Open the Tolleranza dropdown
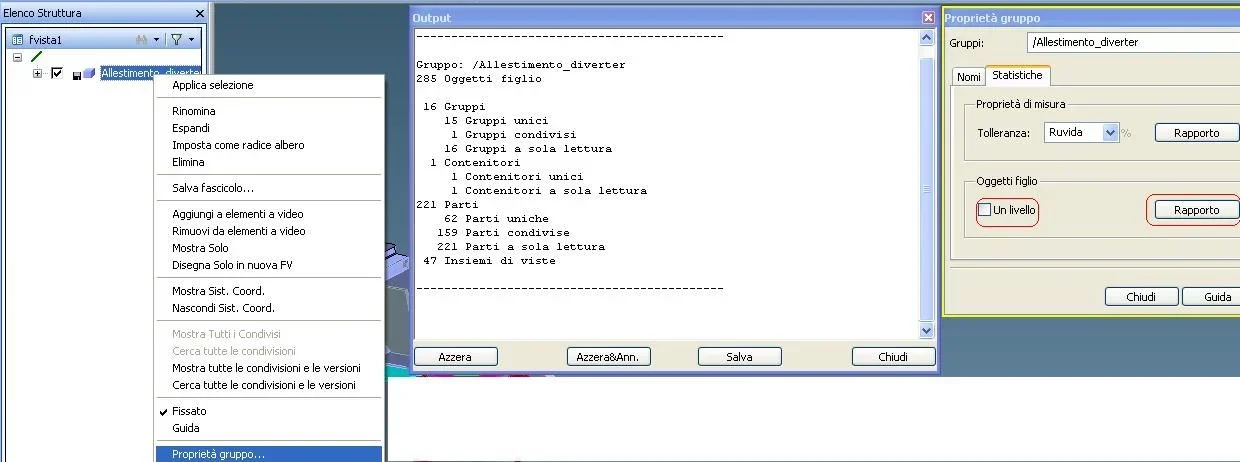Screen dimensions: 1240x462 (1109, 132)
